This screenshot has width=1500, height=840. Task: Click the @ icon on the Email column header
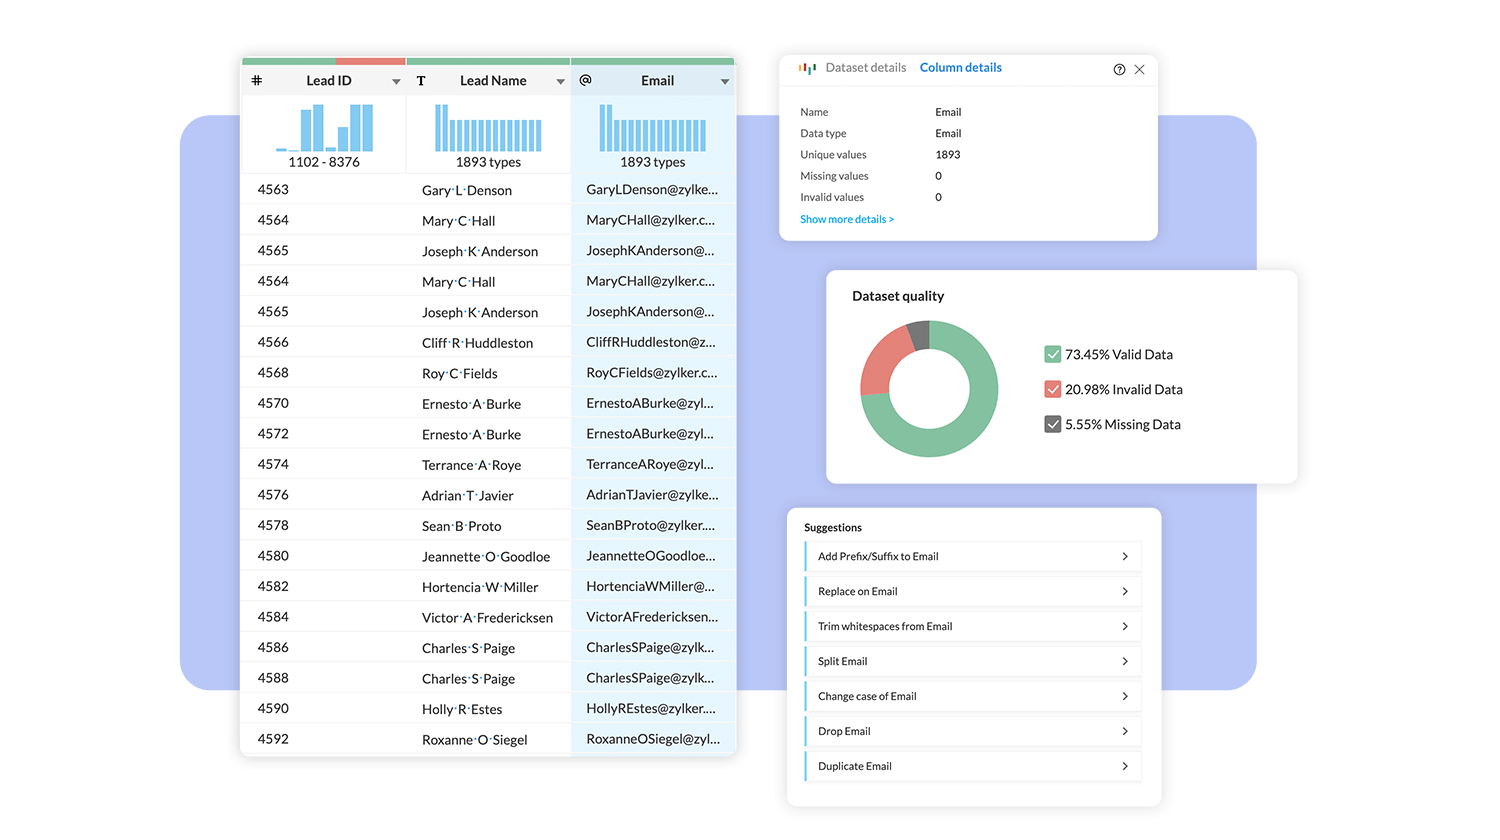(585, 80)
